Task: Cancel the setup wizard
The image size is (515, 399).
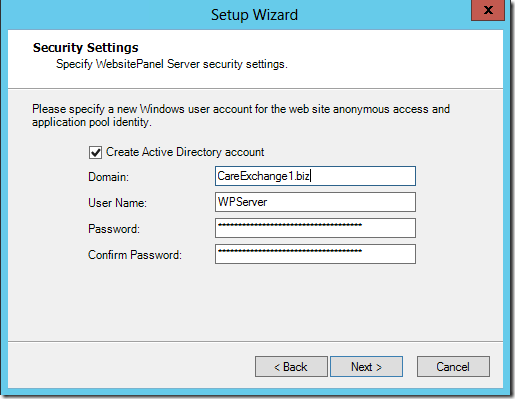Action: click(x=453, y=367)
